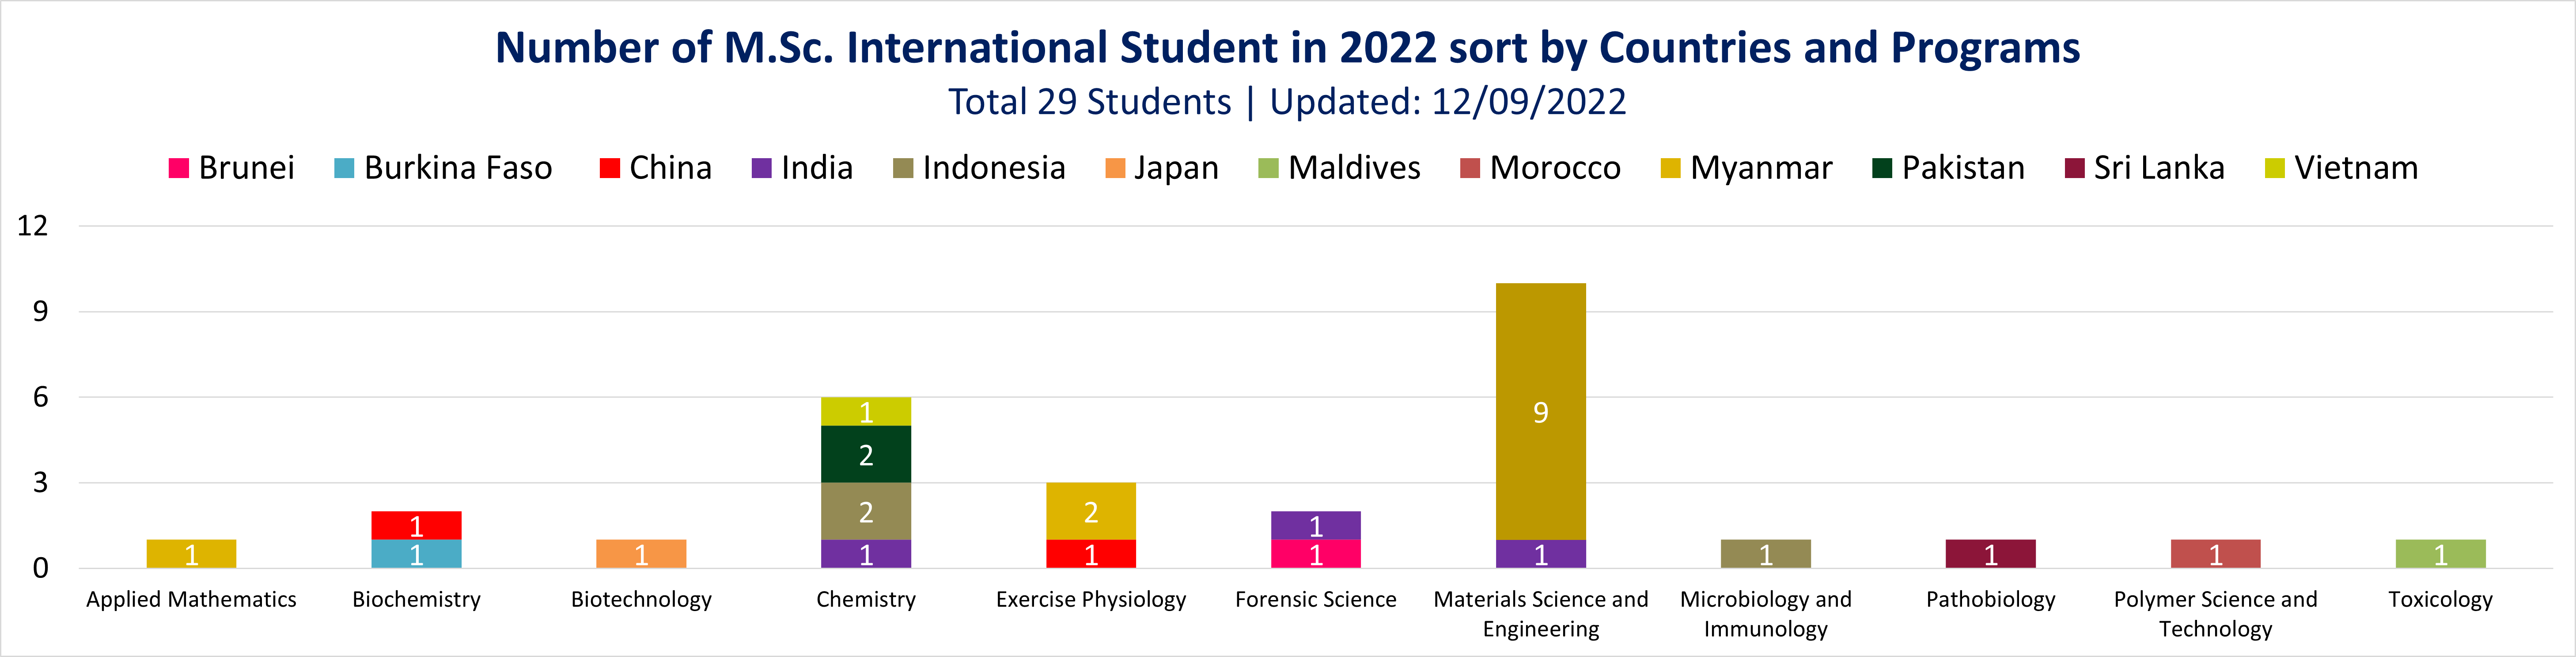The width and height of the screenshot is (2576, 657).
Task: Click the Pakistan legend label
Action: 1962,168
